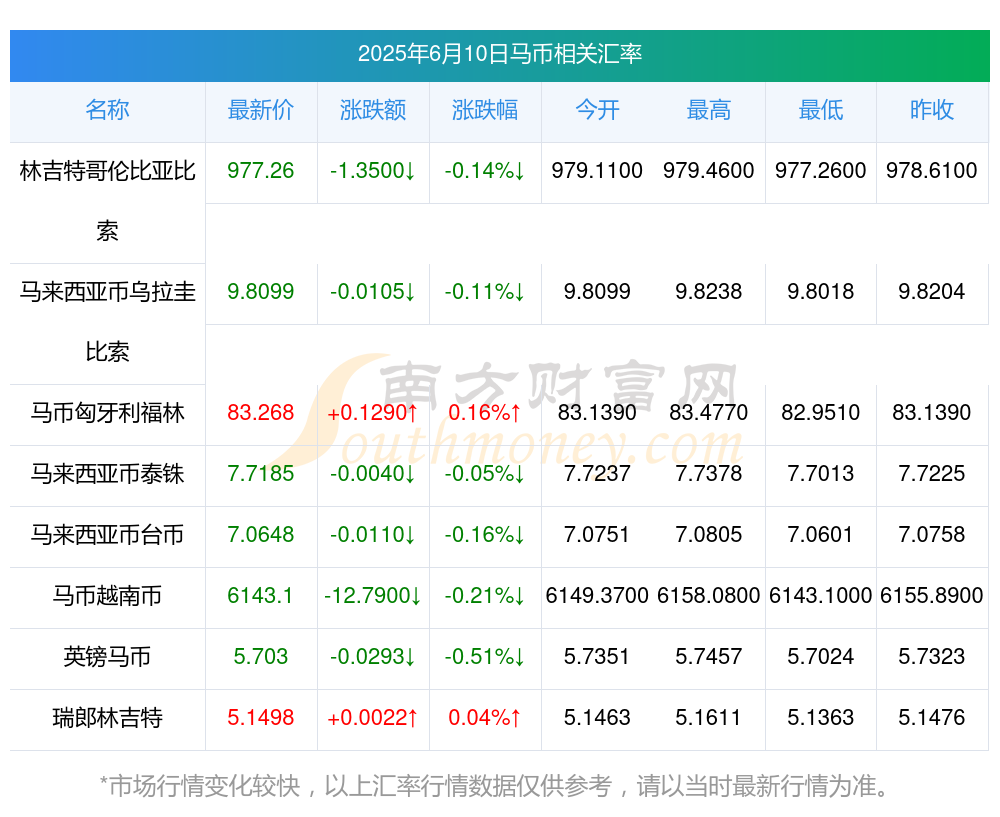Viewport: 1000px width, 817px height.
Task: Click previous close 9.8204
Action: 932,292
